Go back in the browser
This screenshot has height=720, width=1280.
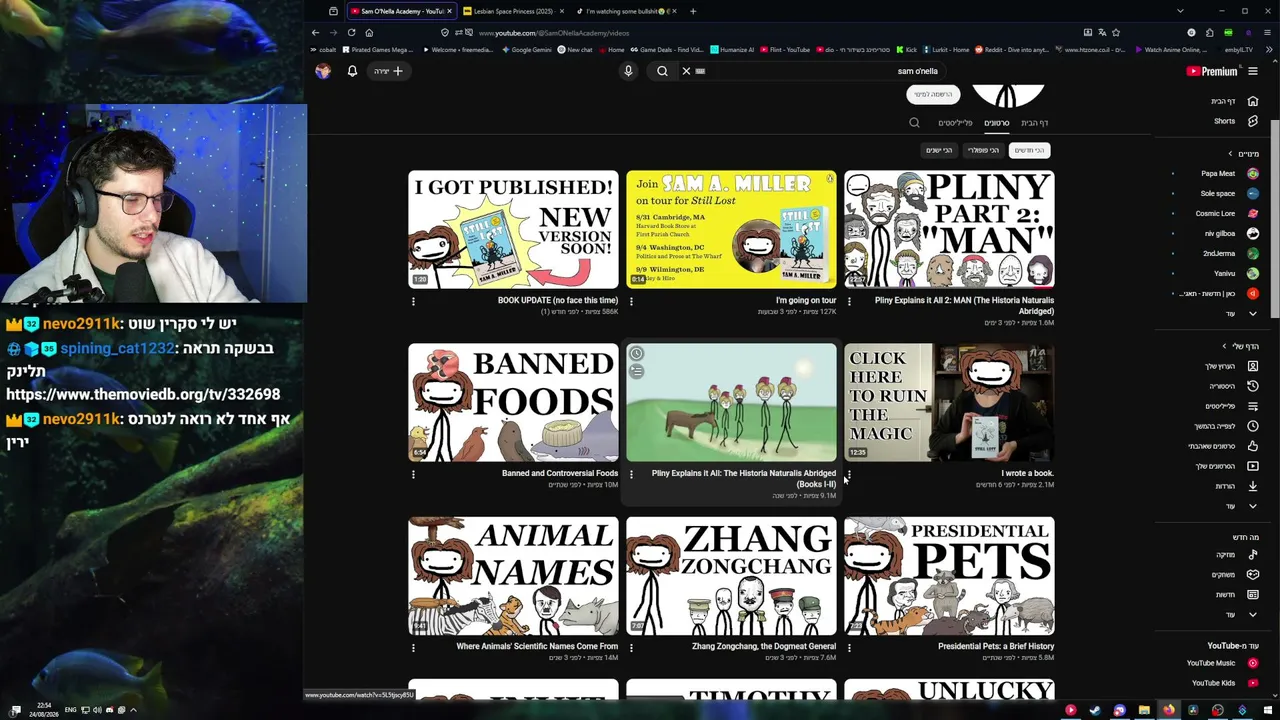[315, 33]
